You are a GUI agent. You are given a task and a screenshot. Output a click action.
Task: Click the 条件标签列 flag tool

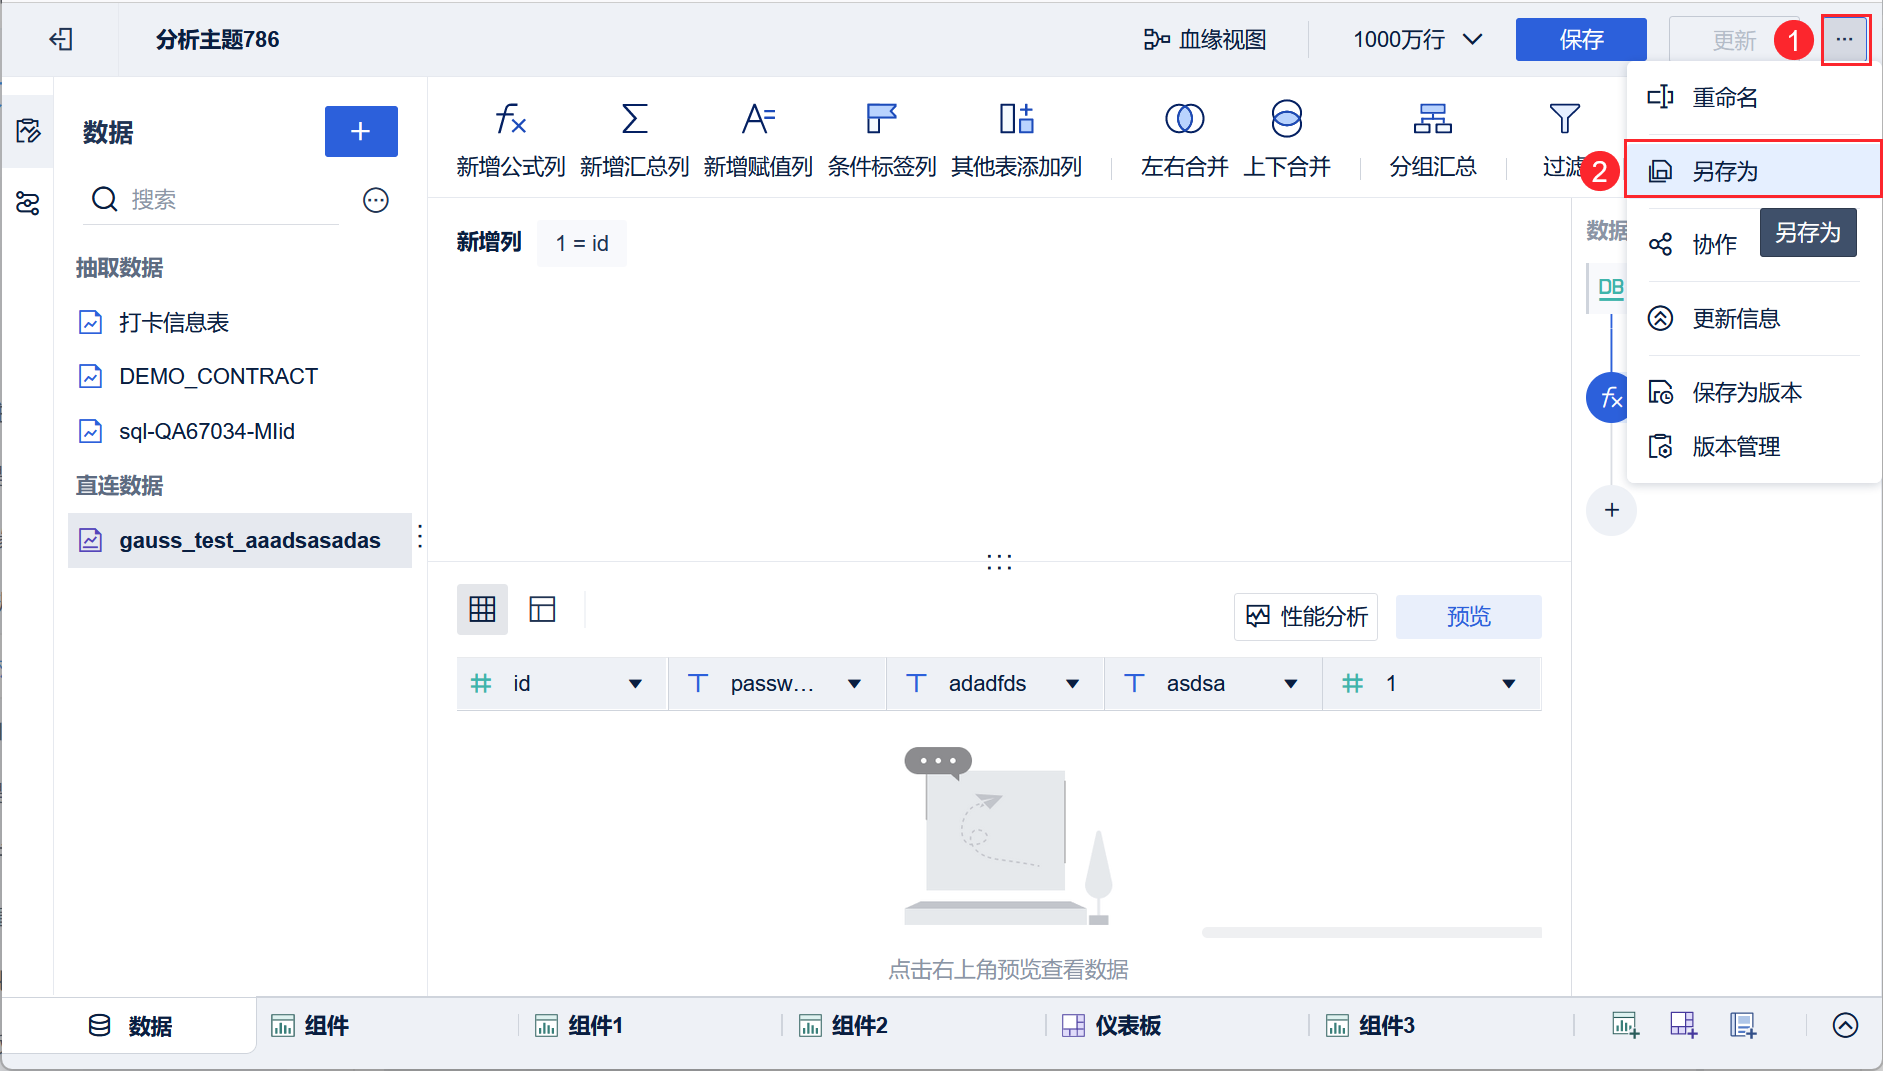(x=882, y=139)
